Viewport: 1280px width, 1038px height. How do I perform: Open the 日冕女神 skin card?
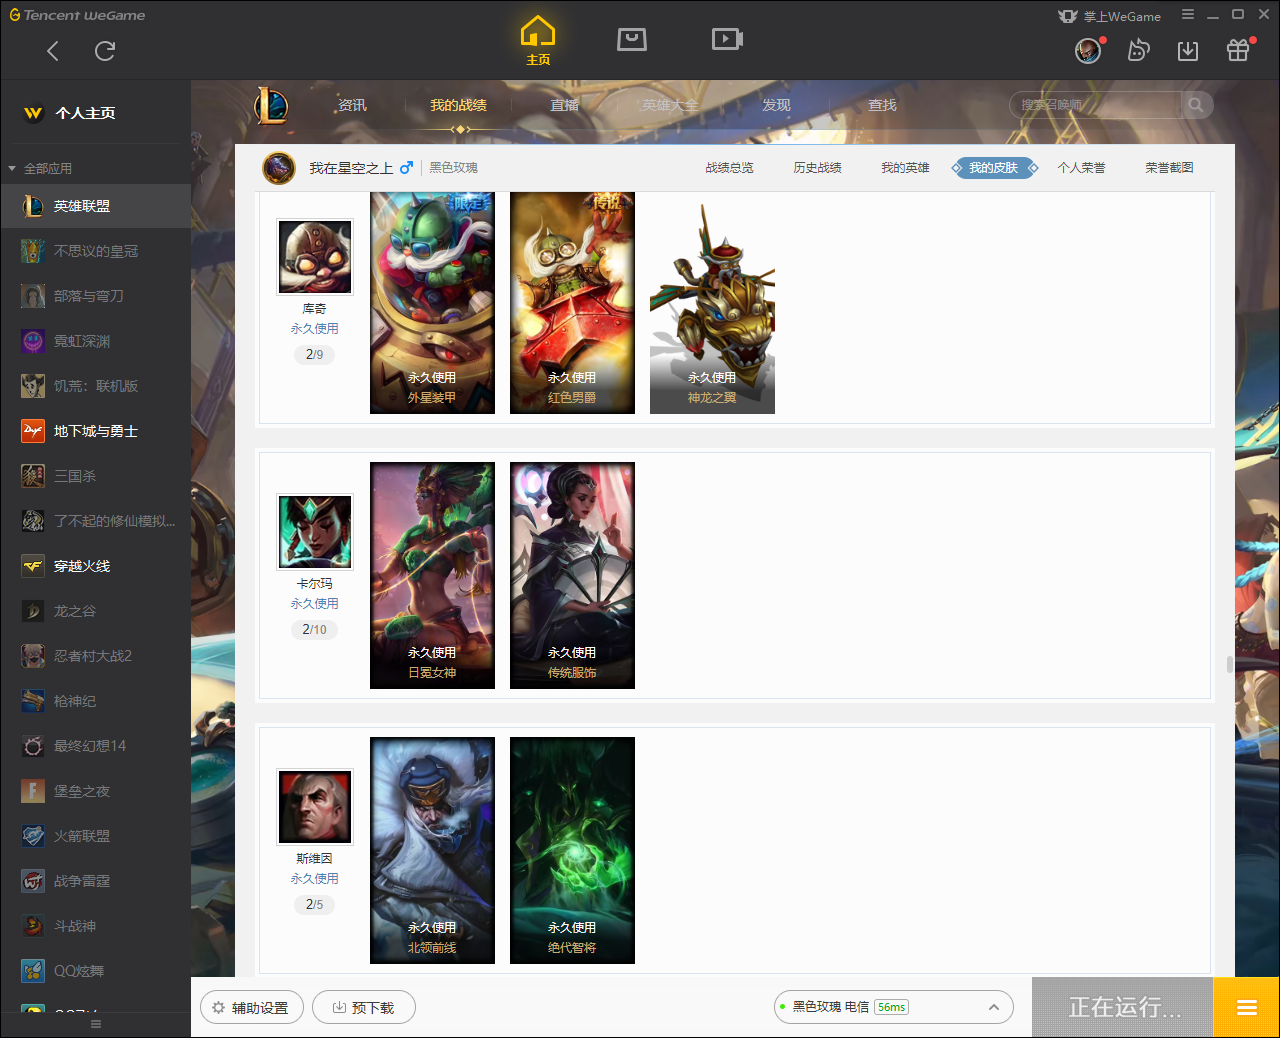tap(432, 575)
